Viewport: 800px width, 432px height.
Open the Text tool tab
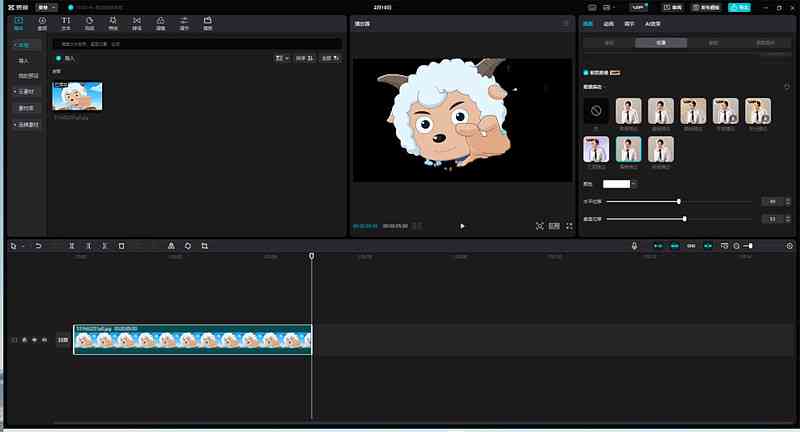[66, 23]
